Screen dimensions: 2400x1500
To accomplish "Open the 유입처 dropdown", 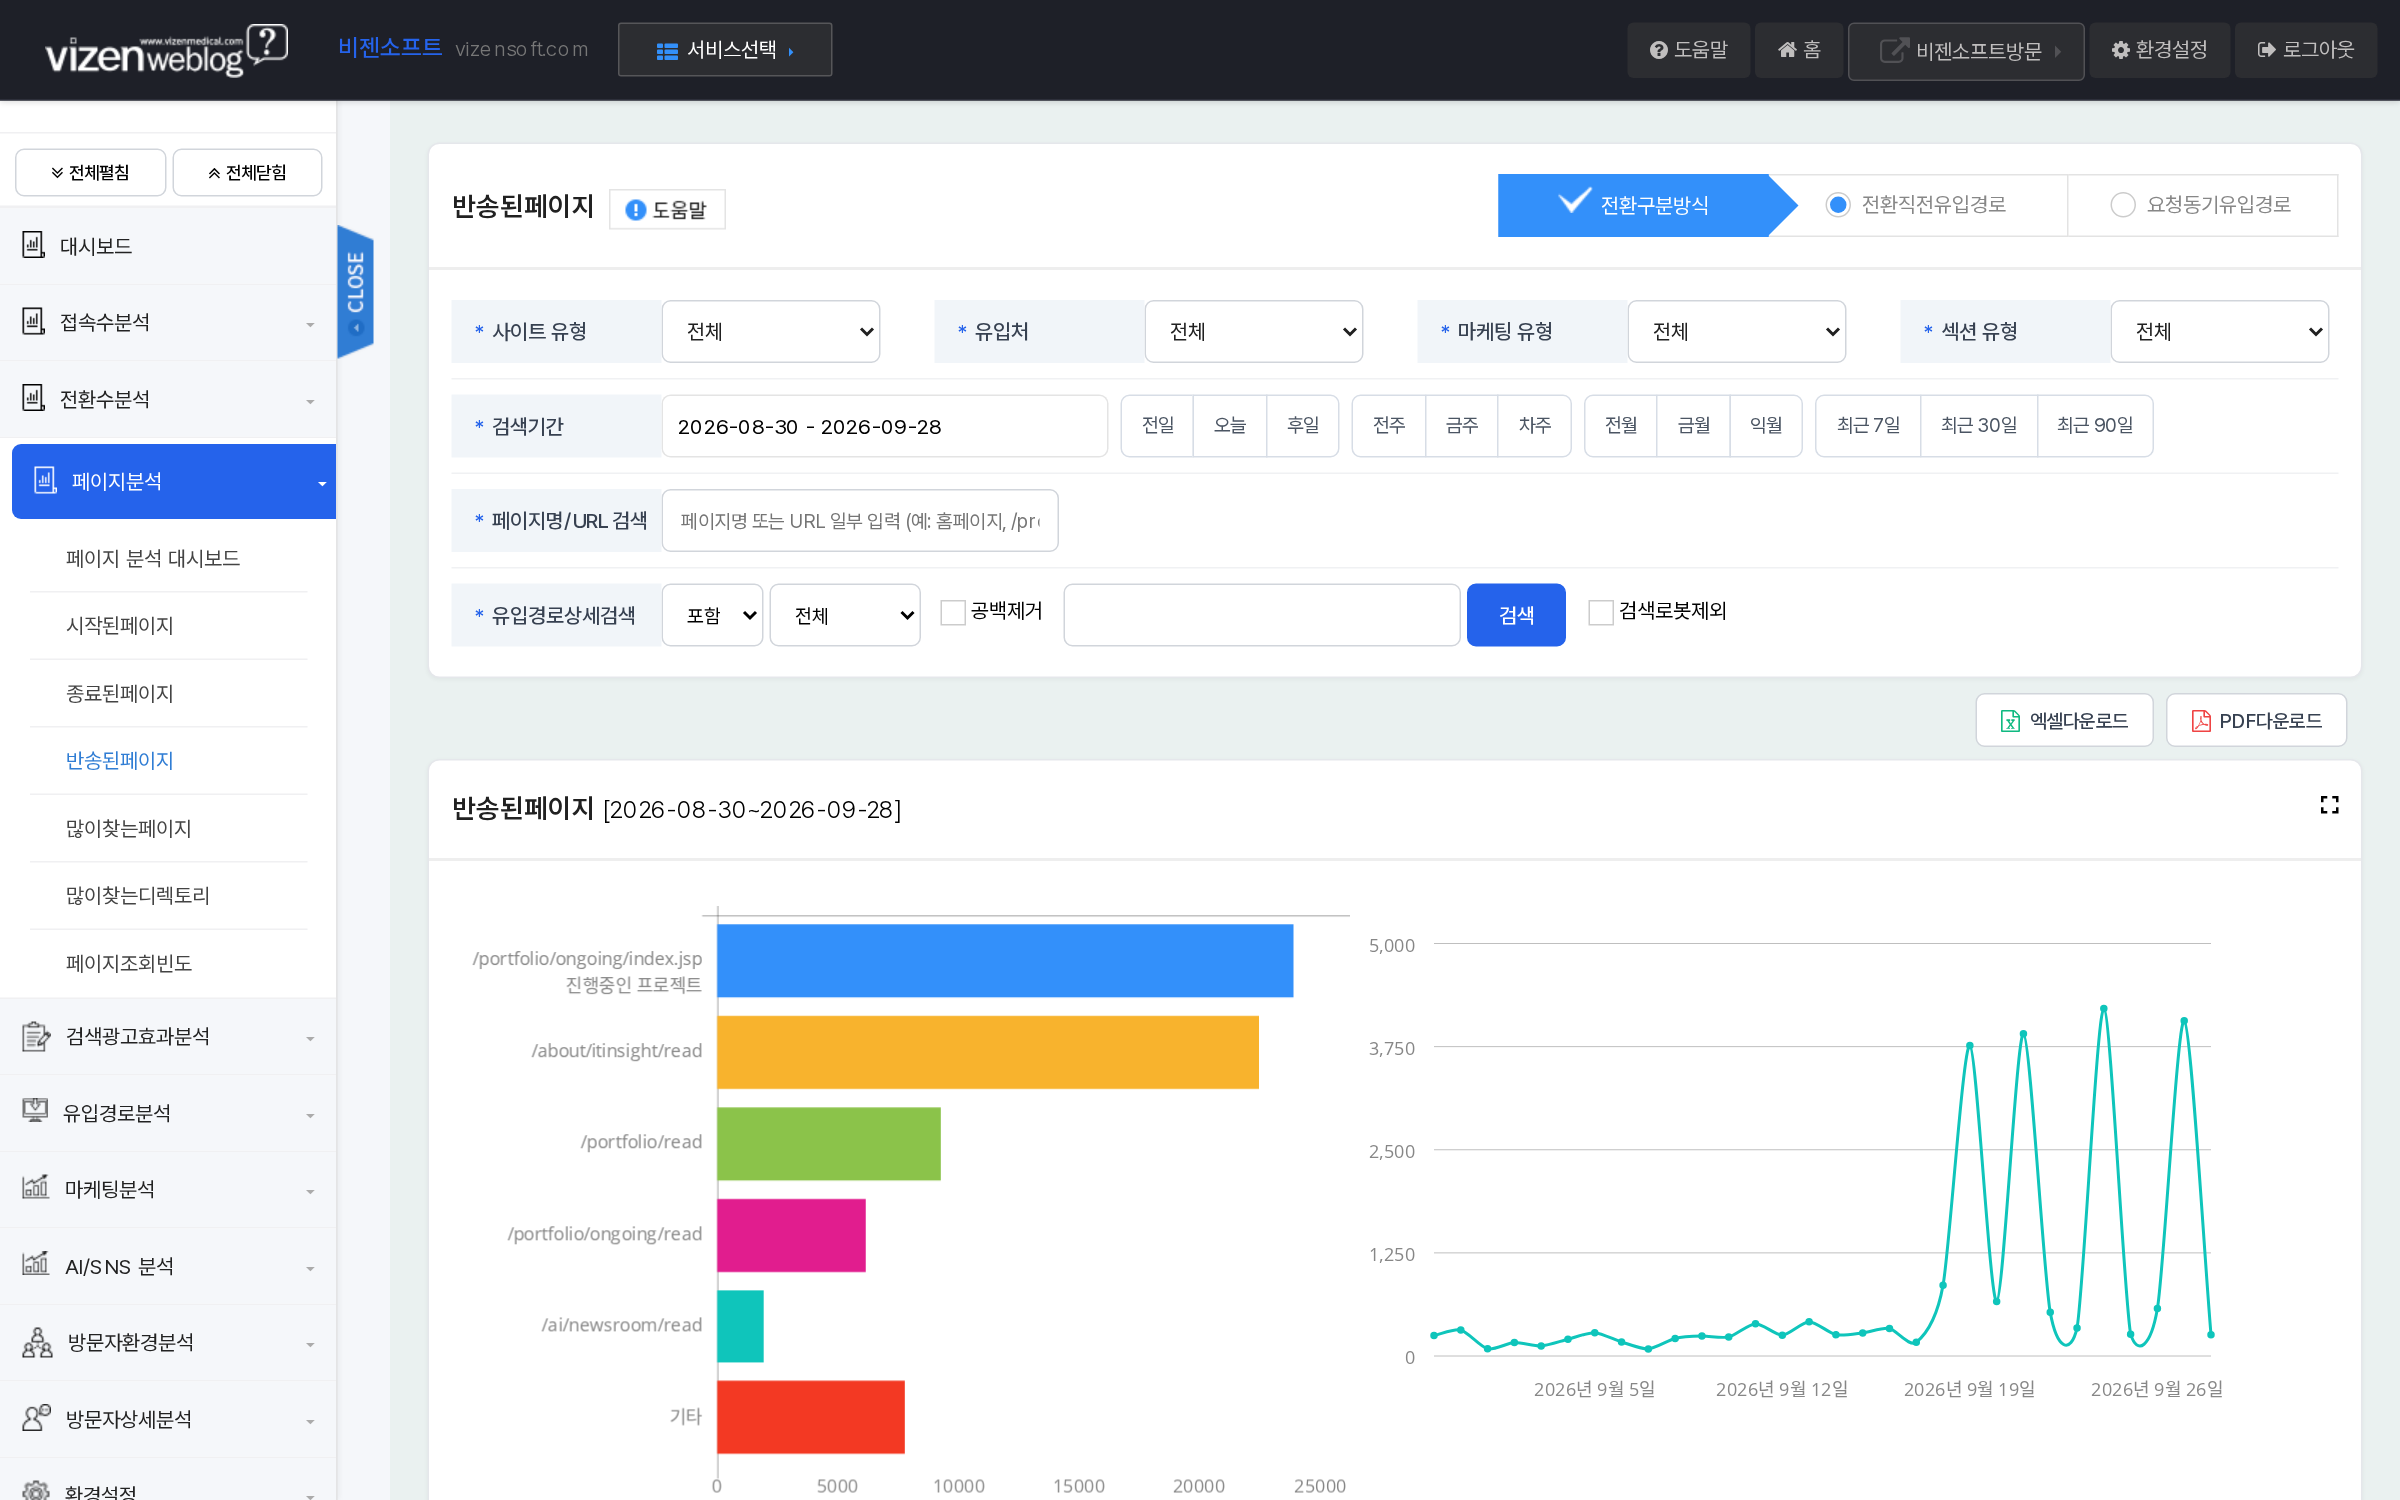I will pos(1254,331).
